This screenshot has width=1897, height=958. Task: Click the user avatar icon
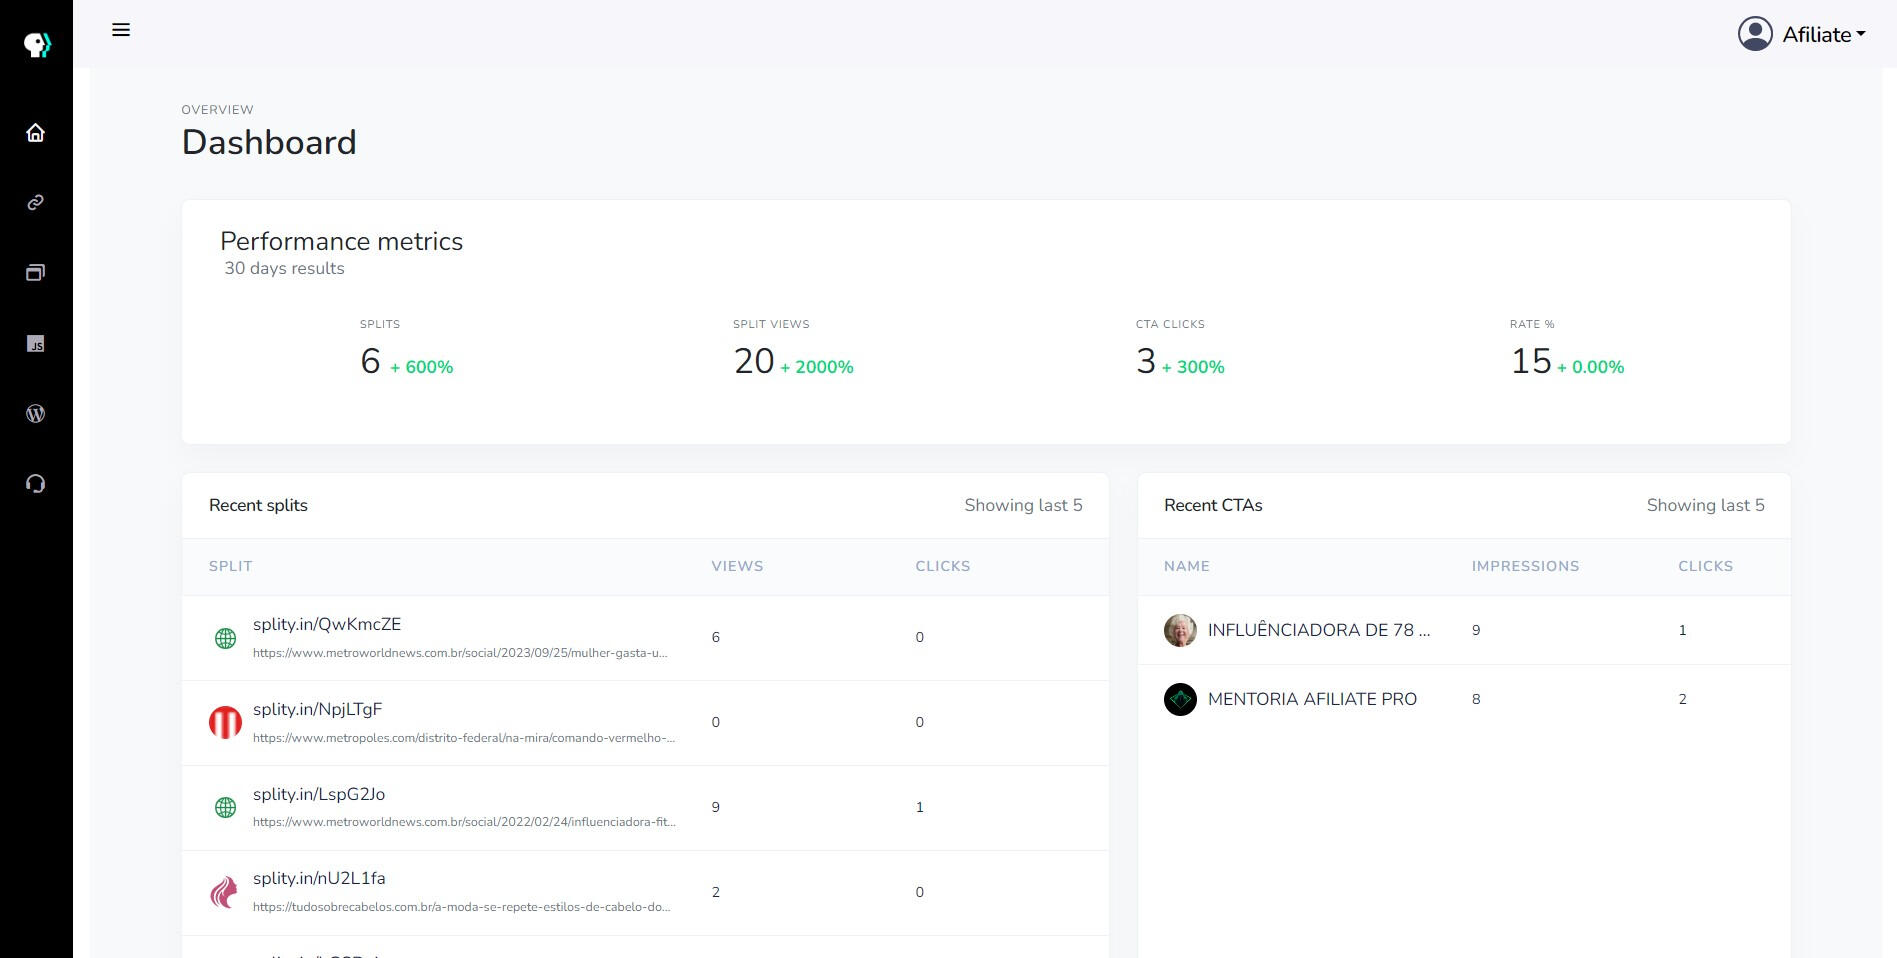click(x=1755, y=34)
